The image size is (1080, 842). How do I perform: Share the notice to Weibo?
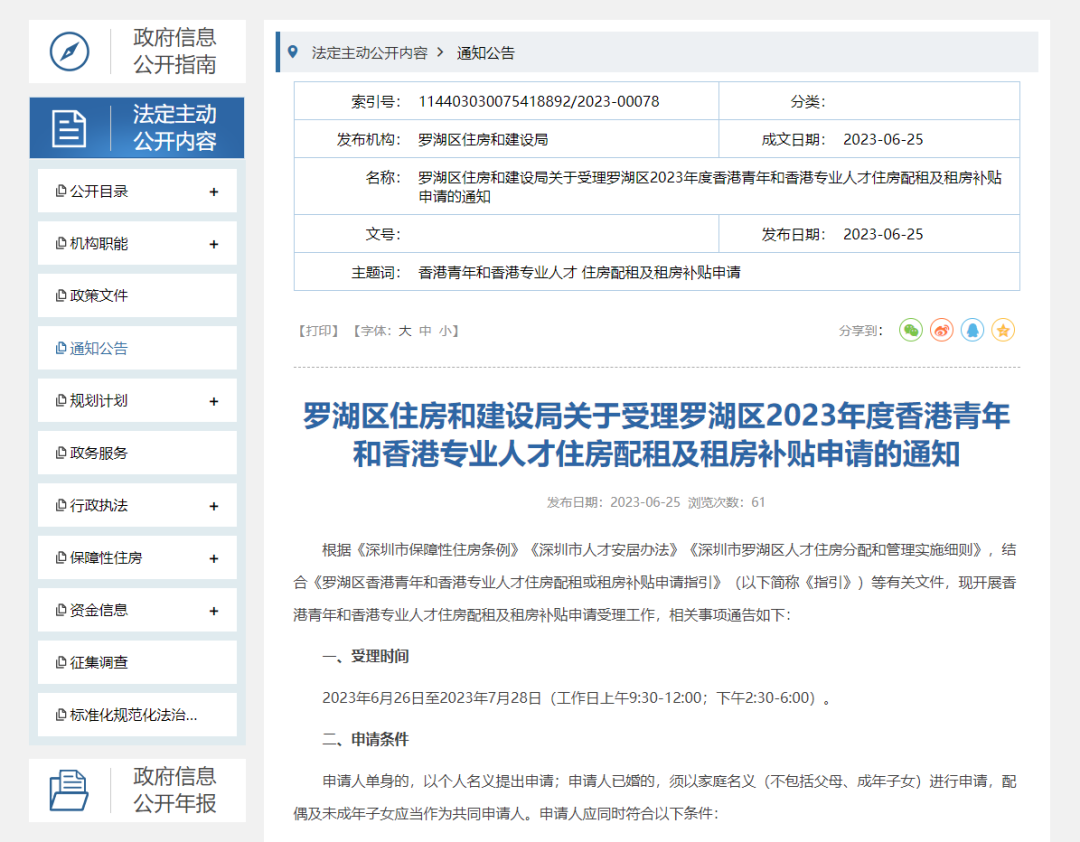[942, 331]
